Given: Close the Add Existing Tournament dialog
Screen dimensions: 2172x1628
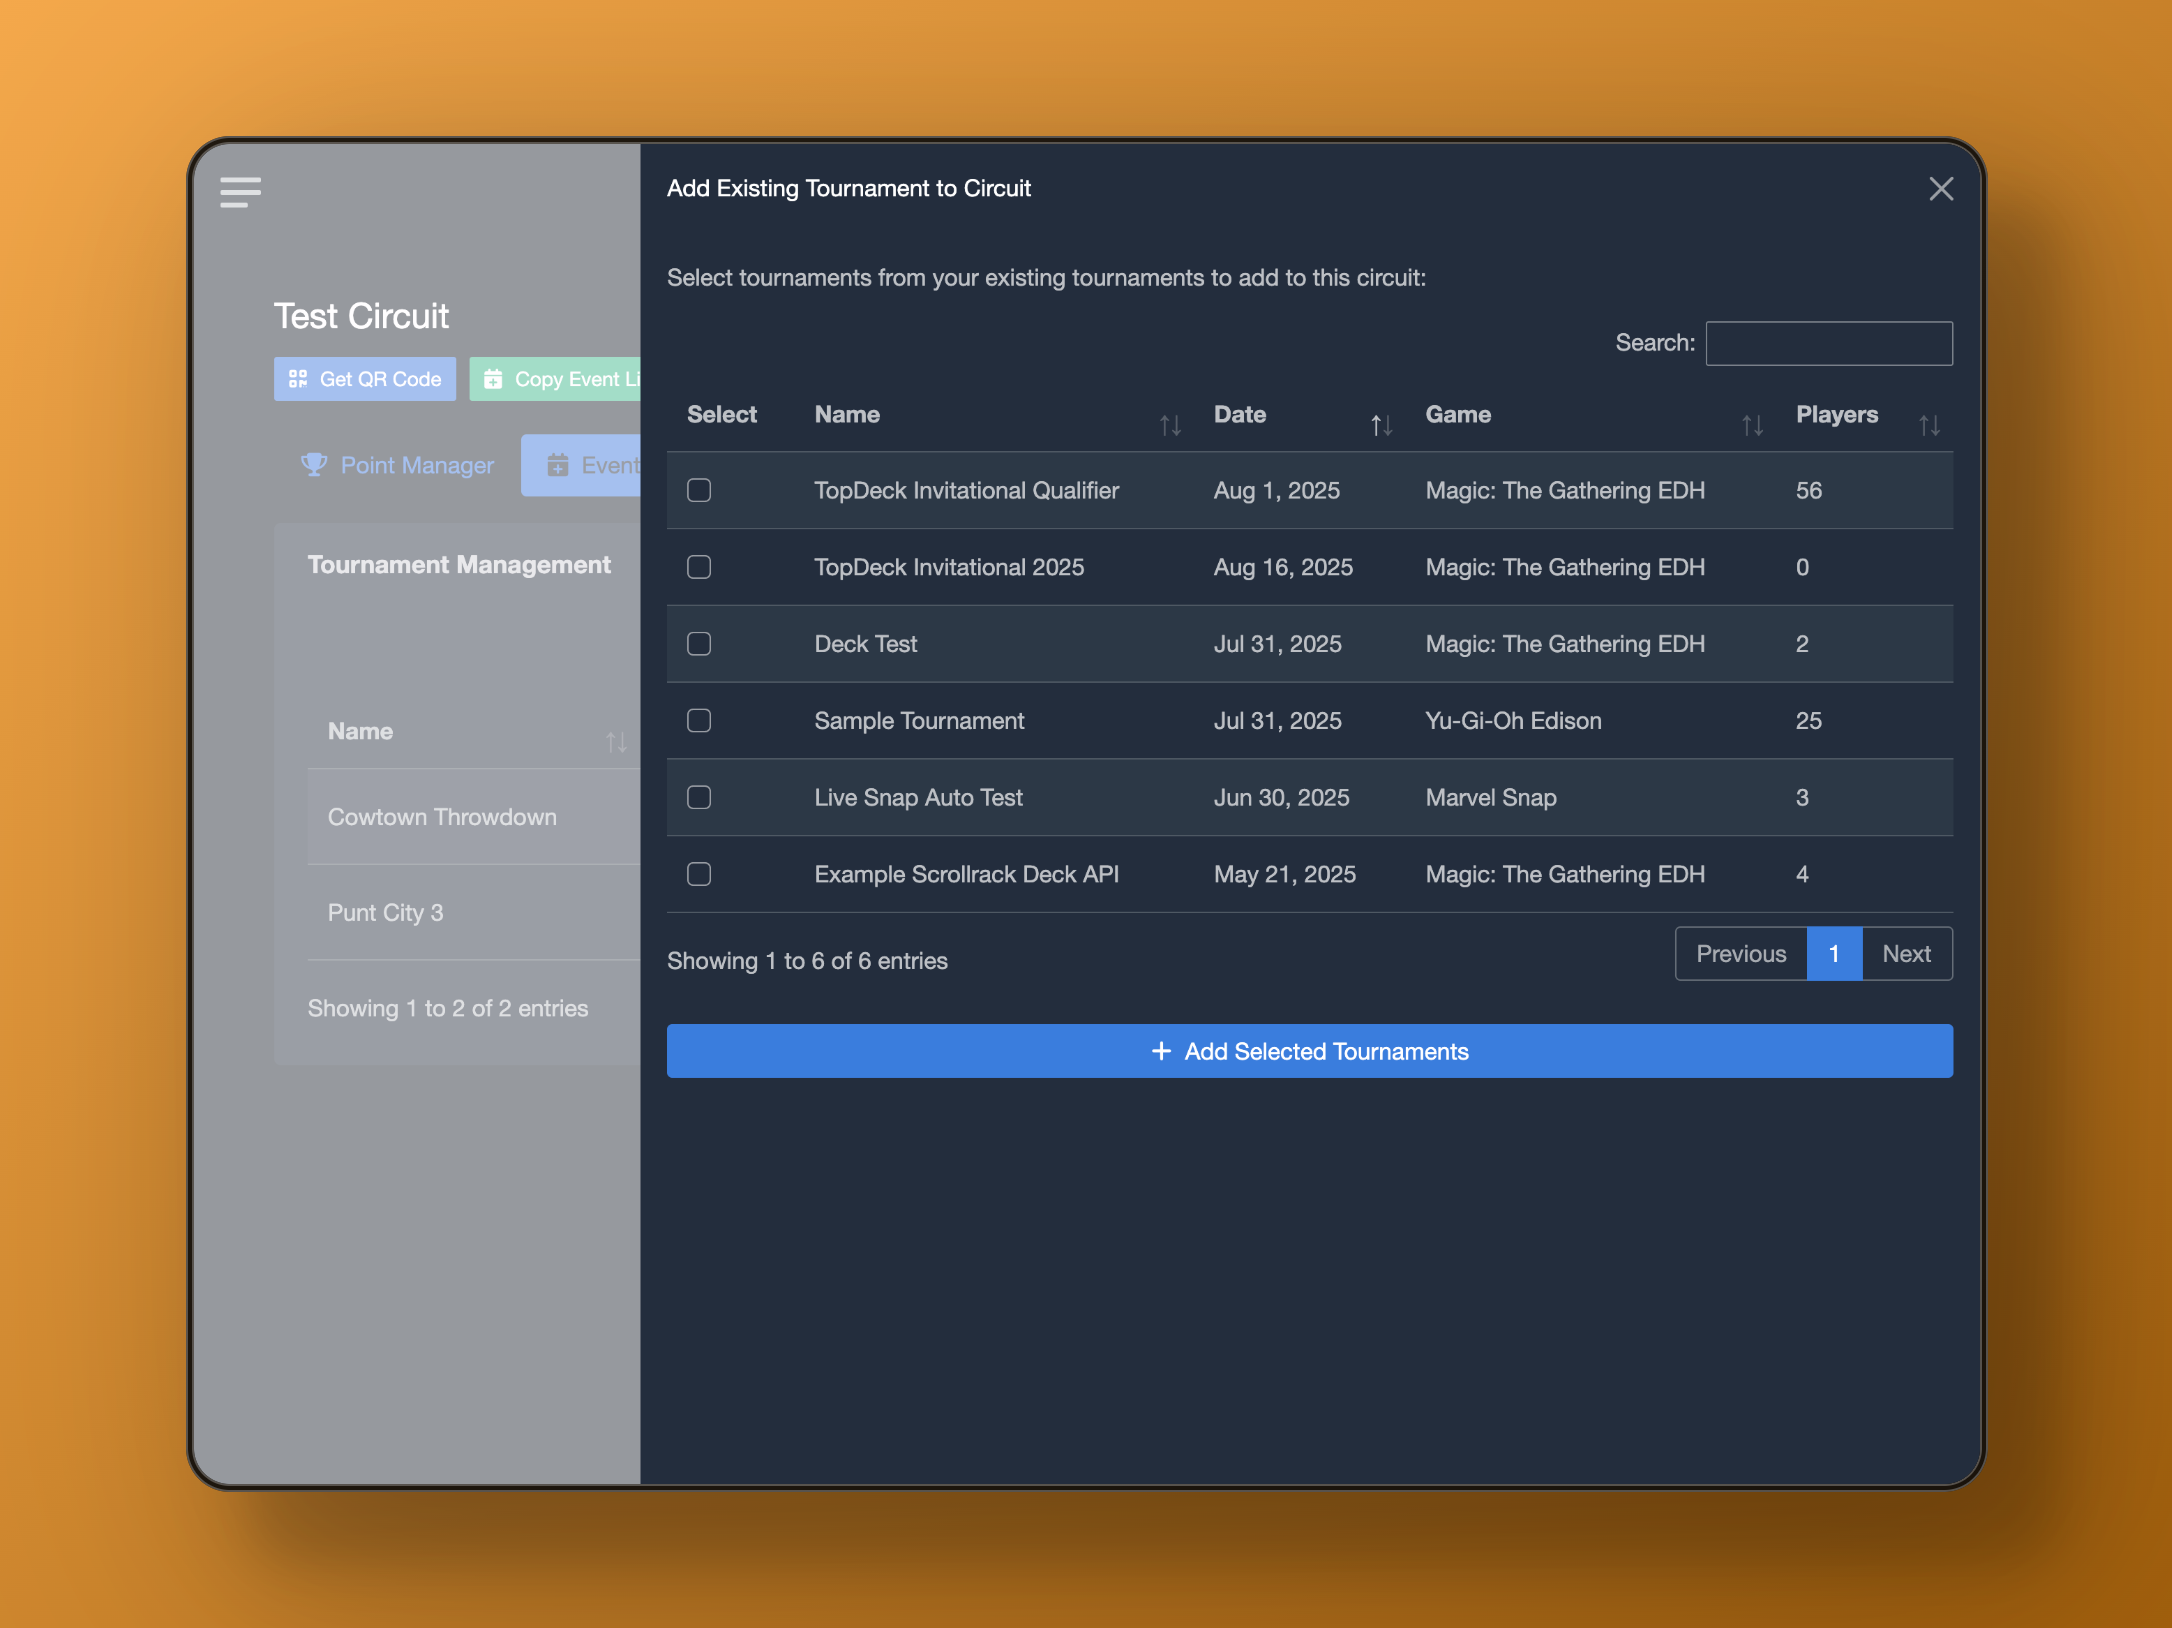Looking at the screenshot, I should coord(1940,189).
